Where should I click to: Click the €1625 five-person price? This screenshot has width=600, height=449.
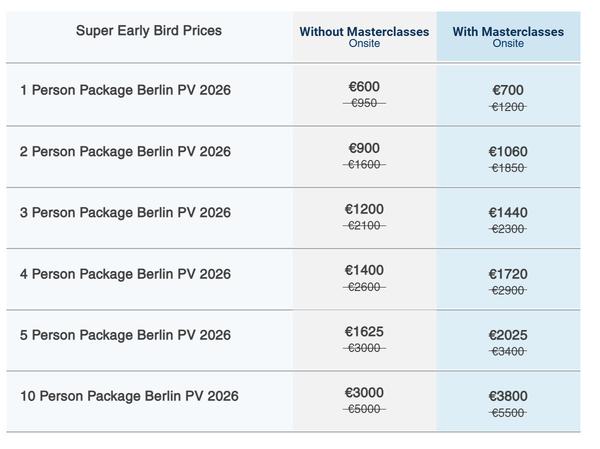point(364,331)
